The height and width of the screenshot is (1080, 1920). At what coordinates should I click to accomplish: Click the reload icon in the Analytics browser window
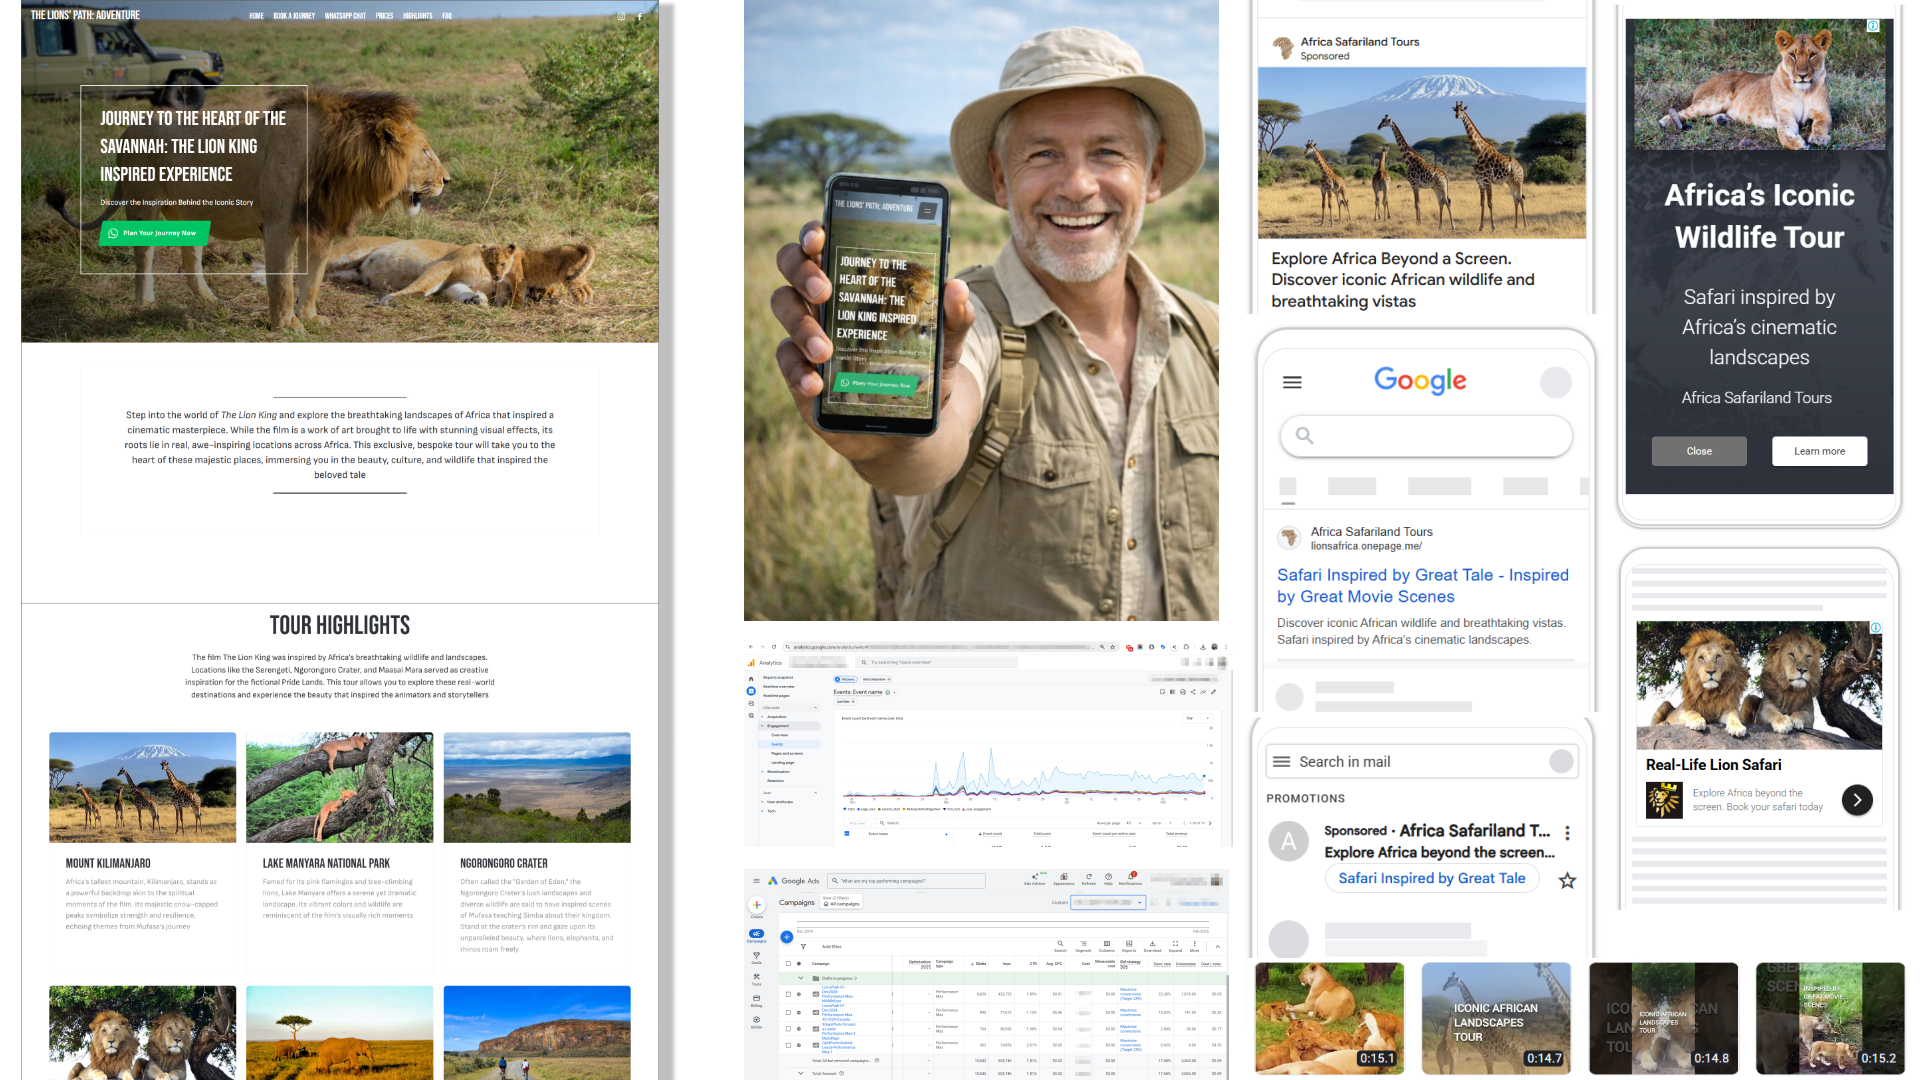[x=774, y=647]
